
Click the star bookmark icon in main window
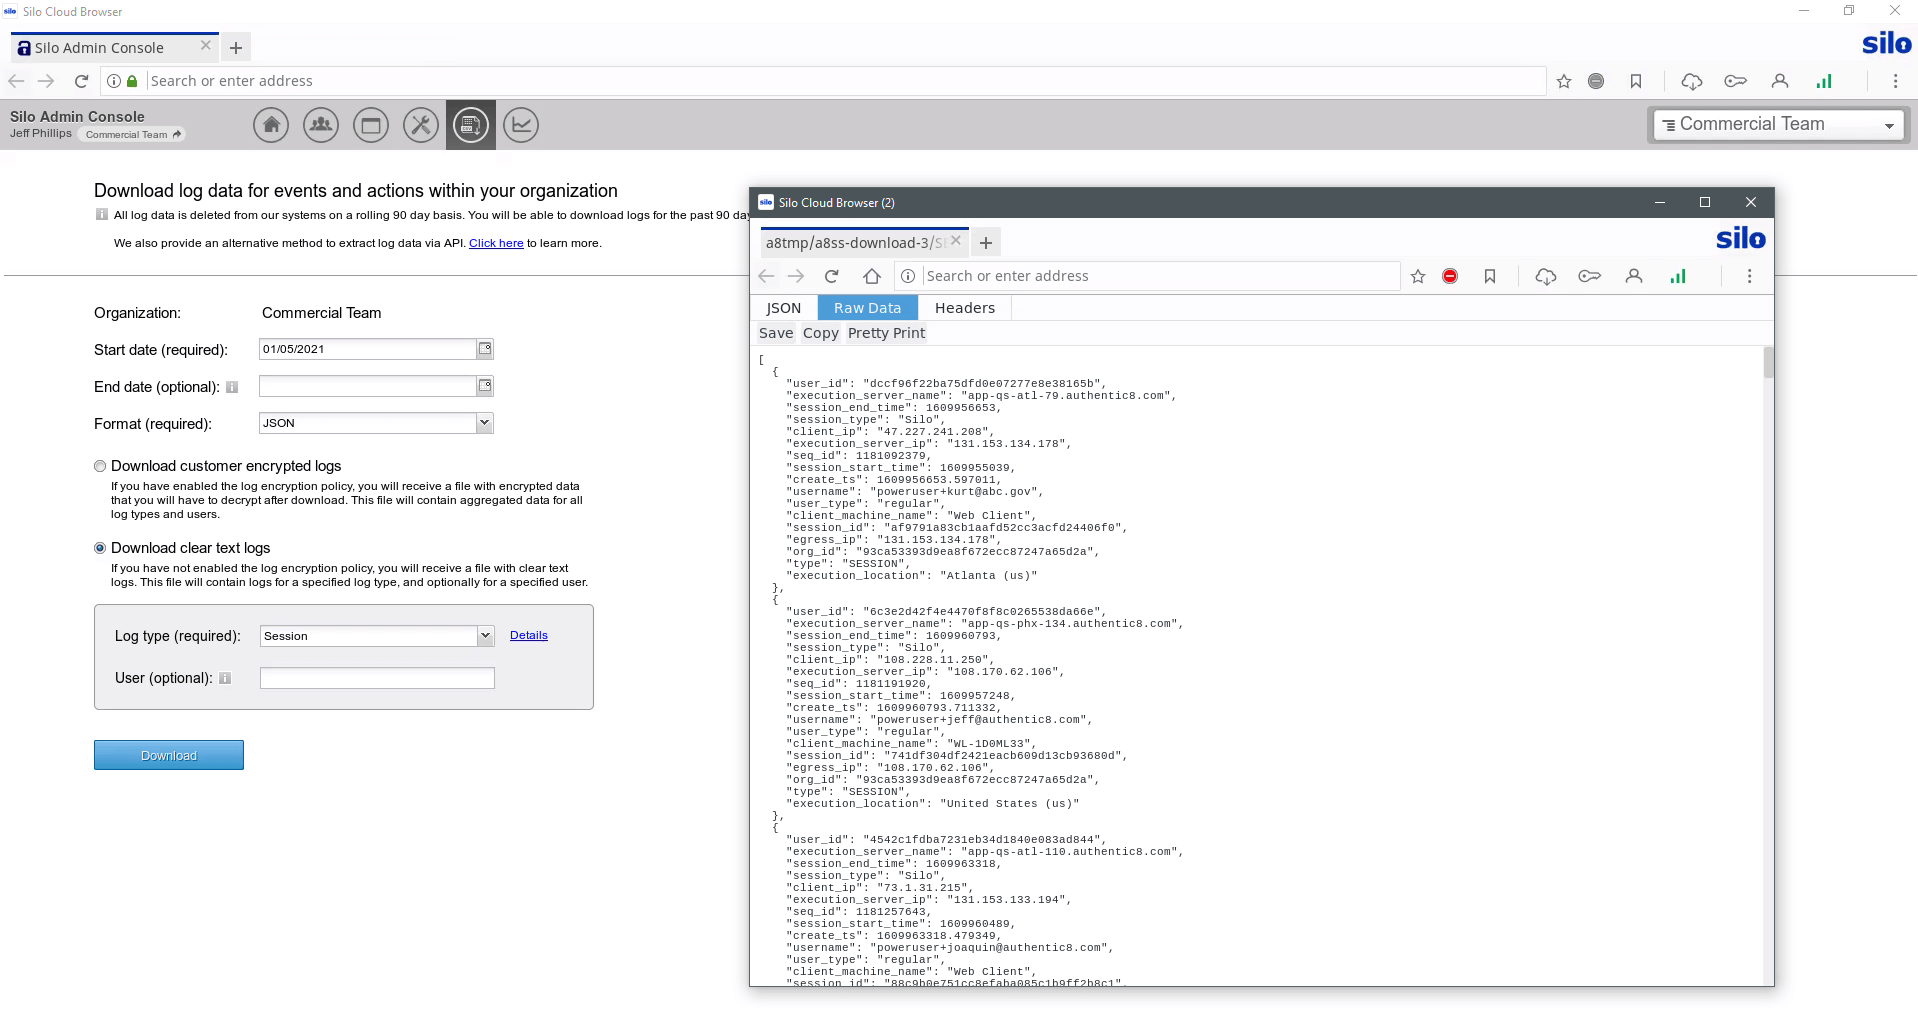pos(1564,81)
